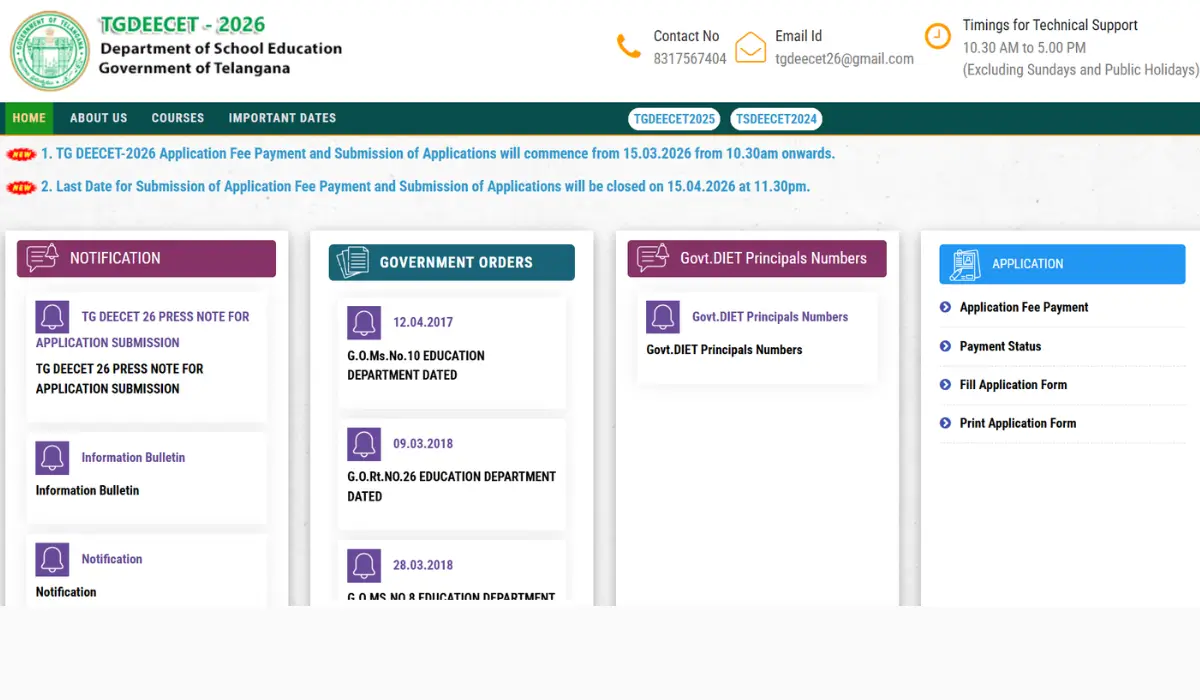Open the Application Fee Payment link
The image size is (1200, 700).
tap(1023, 307)
